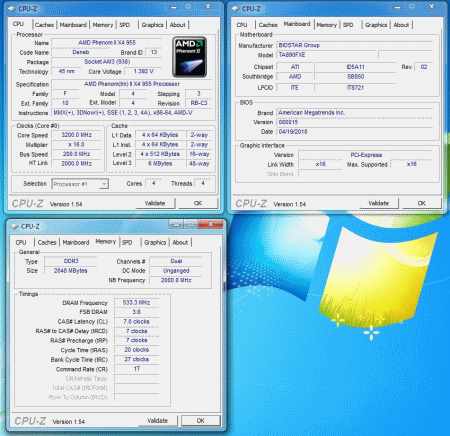450x436 pixels.
Task: Click the 'x 16.0' multiplier value
Action: tap(77, 145)
